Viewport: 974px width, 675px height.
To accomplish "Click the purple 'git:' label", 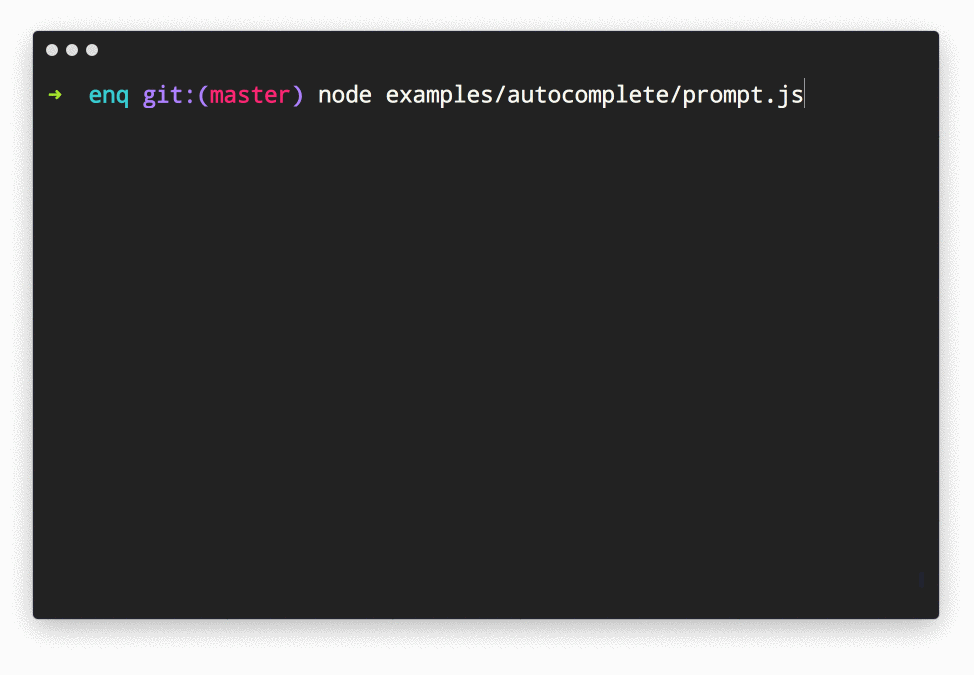I will pos(162,95).
